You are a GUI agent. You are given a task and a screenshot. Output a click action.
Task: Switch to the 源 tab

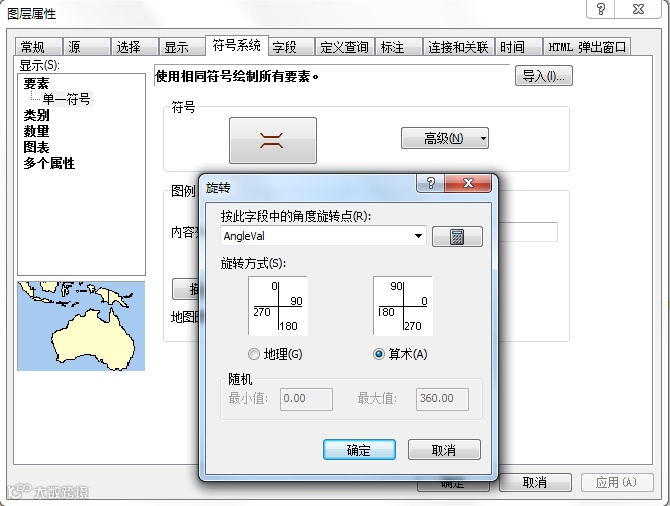[86, 47]
